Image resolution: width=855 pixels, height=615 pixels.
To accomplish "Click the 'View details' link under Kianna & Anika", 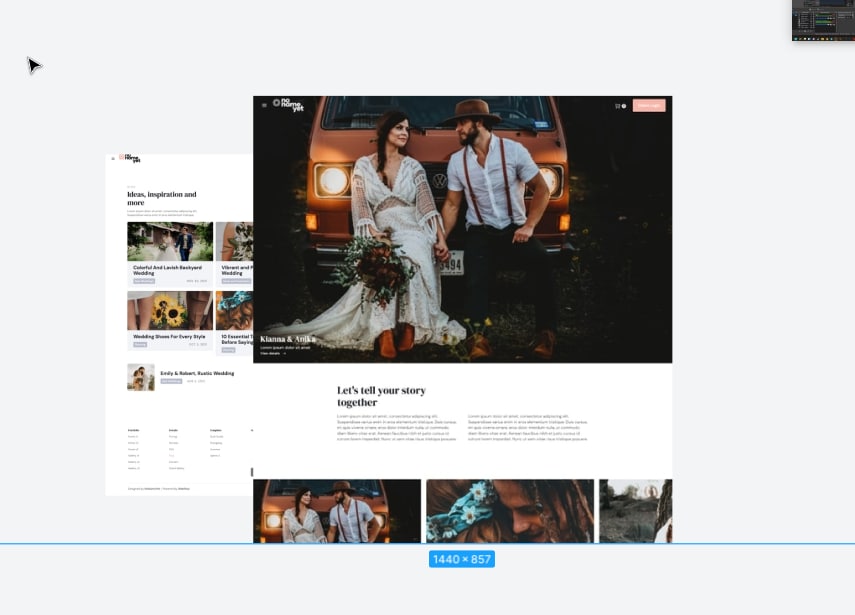I will (272, 354).
